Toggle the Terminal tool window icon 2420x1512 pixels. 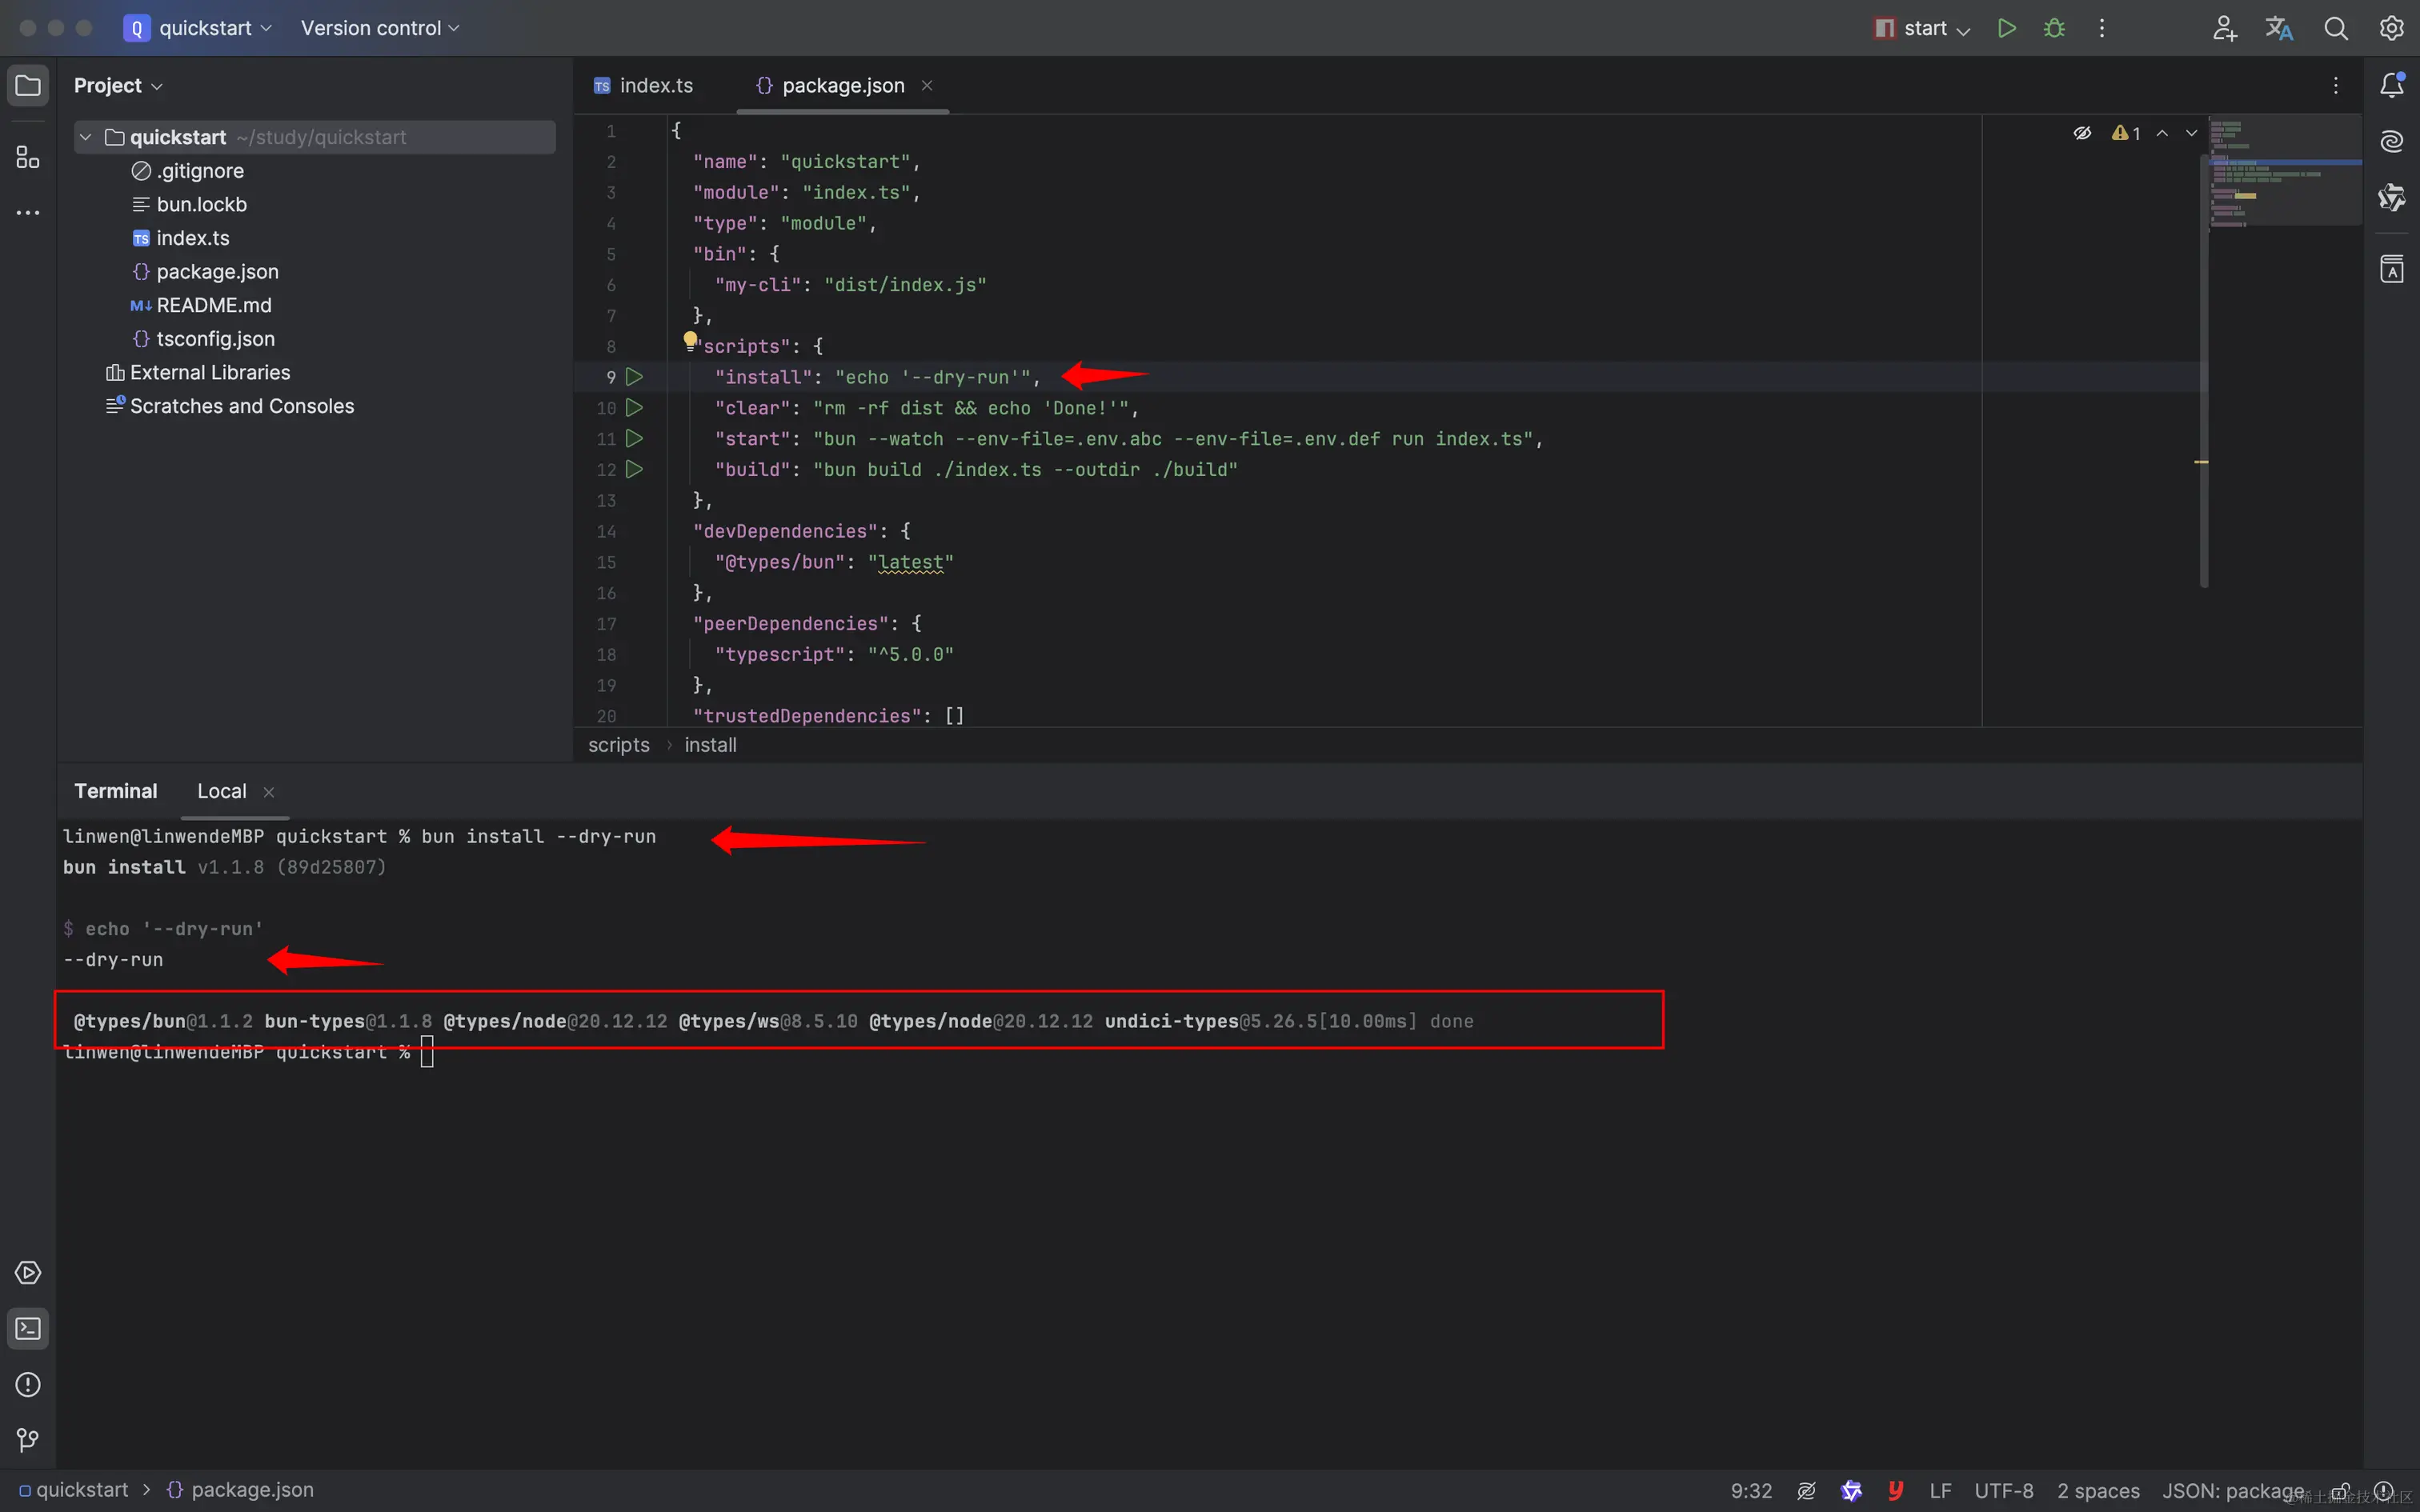point(28,1328)
